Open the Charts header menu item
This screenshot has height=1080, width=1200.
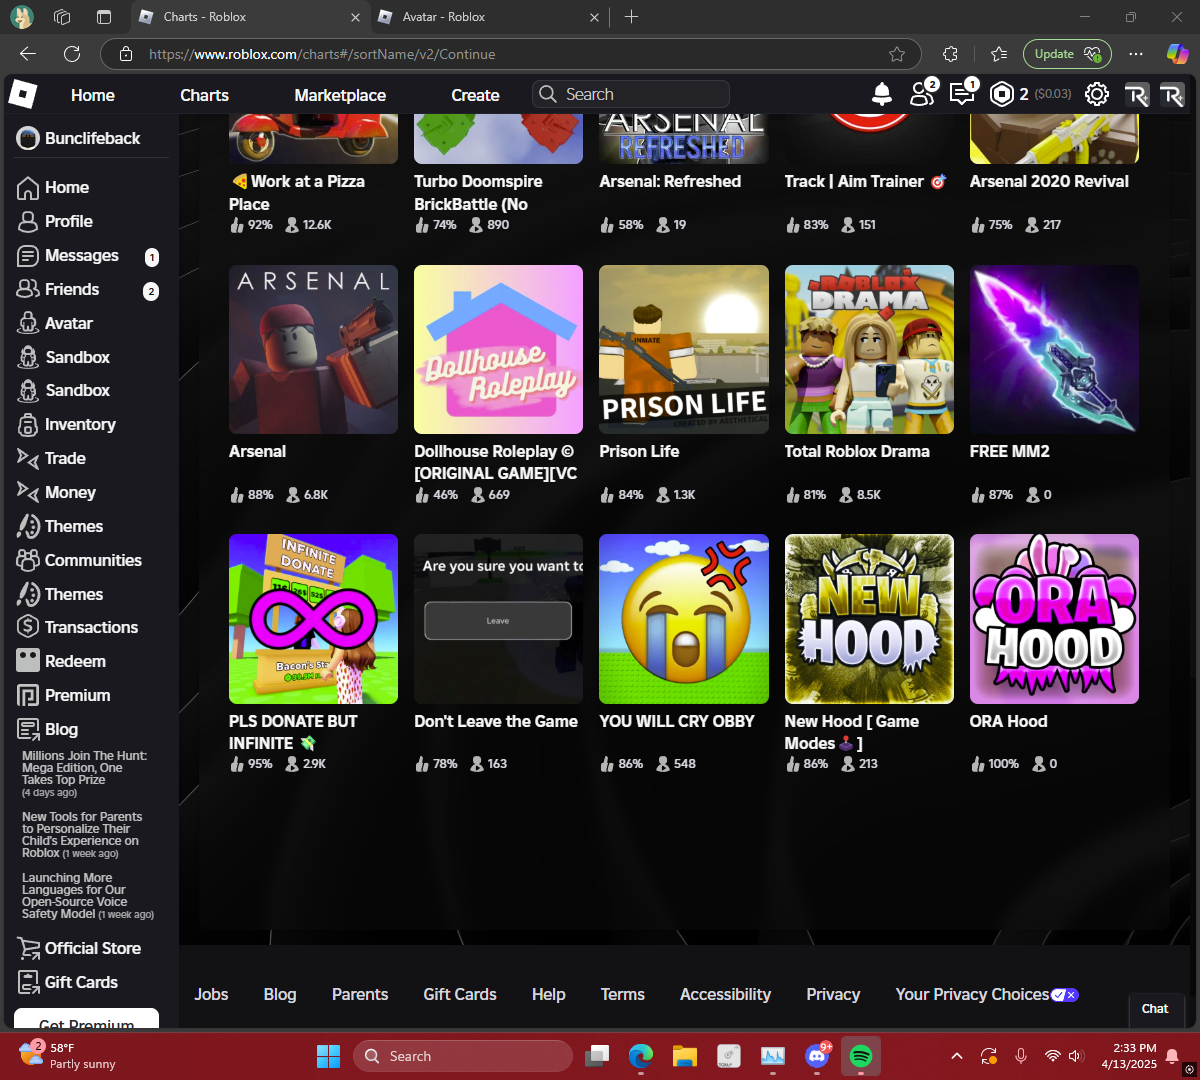click(x=204, y=95)
